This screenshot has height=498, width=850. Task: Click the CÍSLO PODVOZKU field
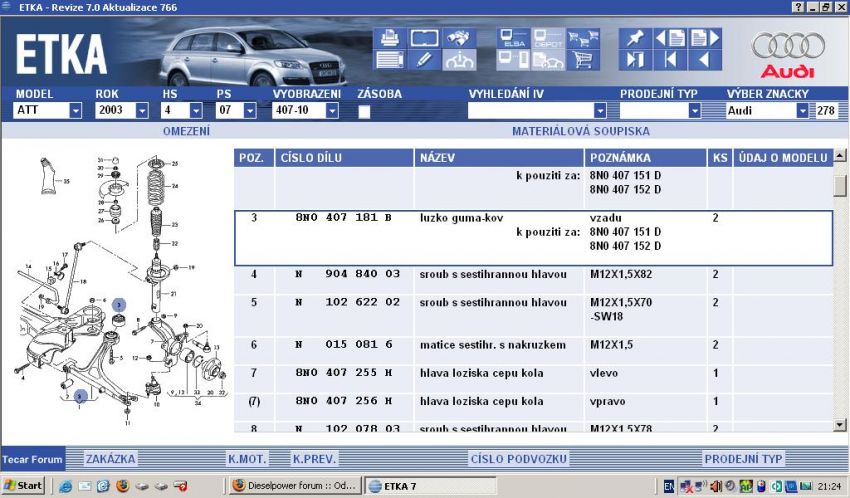tap(518, 459)
